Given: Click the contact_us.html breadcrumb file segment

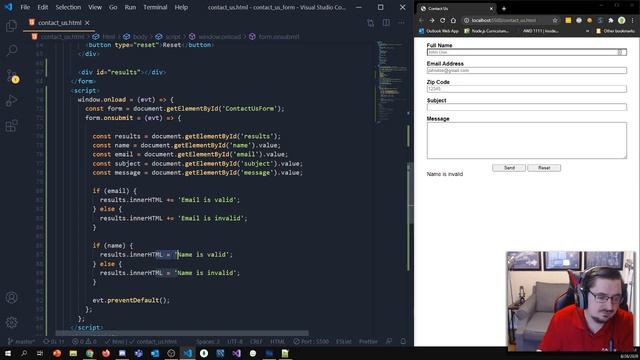Looking at the screenshot, I should (58, 37).
